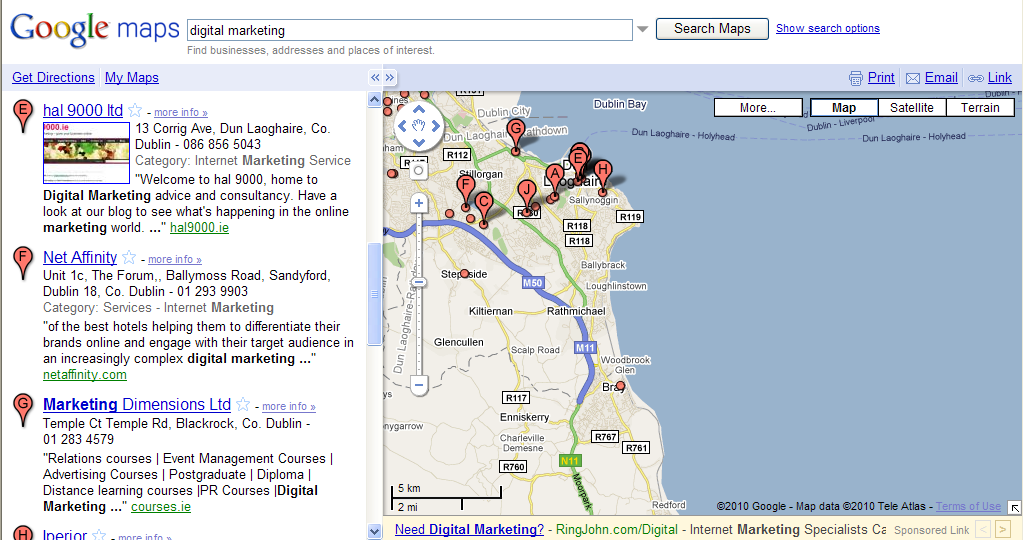Click the results list scroll up arrow
This screenshot has height=540, width=1024.
tap(374, 99)
